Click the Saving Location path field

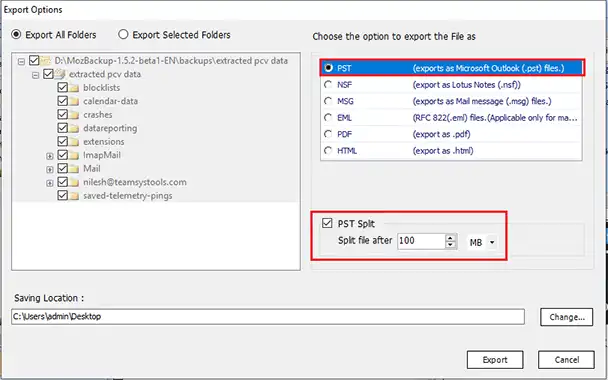(x=268, y=316)
